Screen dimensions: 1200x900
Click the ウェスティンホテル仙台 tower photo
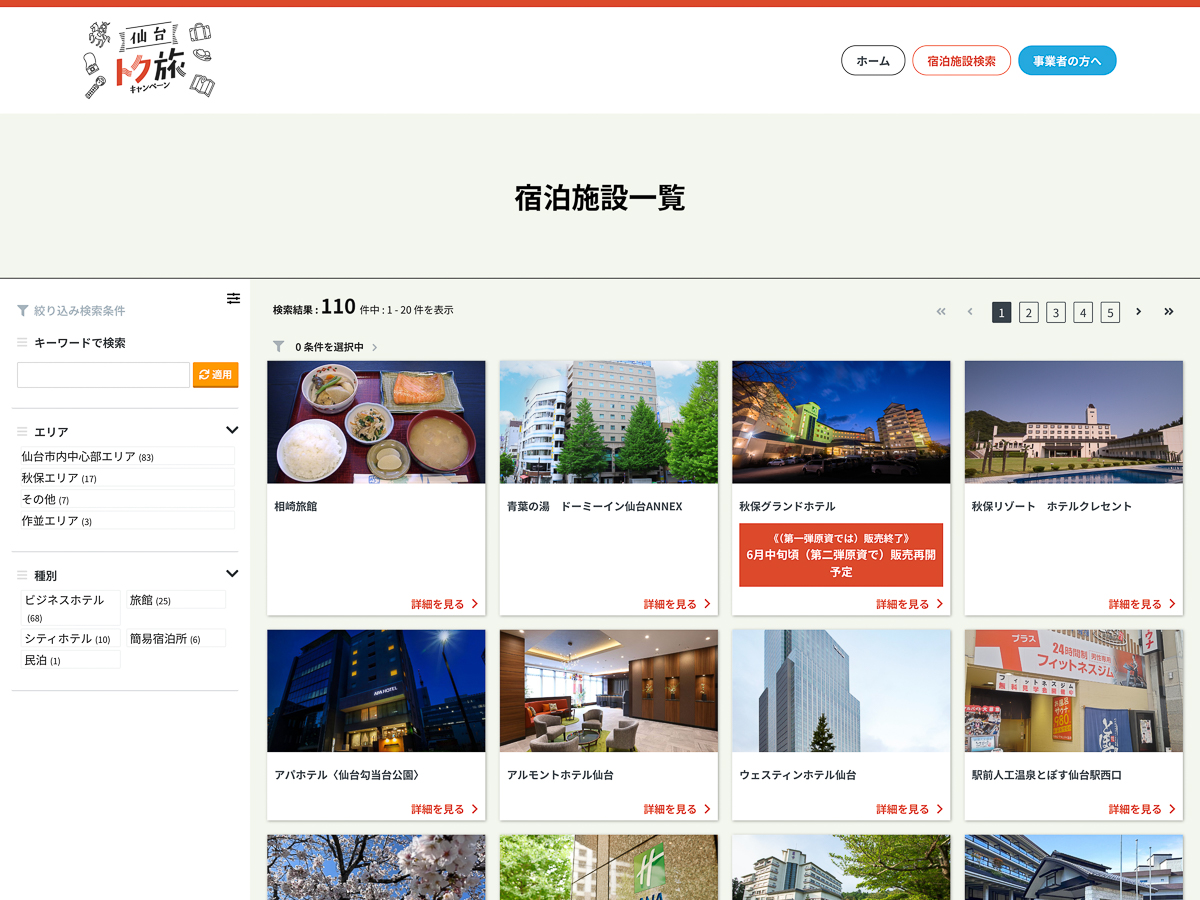(x=841, y=691)
